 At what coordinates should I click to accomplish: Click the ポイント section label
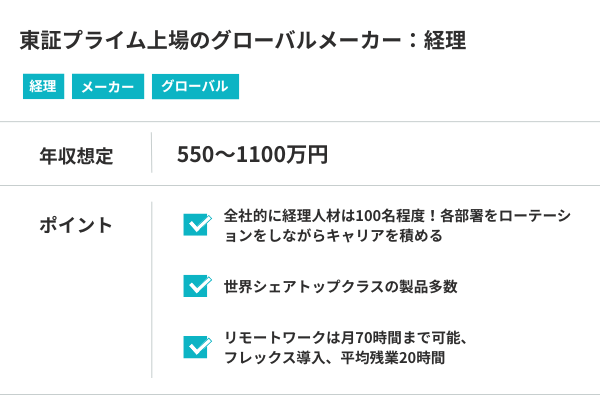[76, 225]
